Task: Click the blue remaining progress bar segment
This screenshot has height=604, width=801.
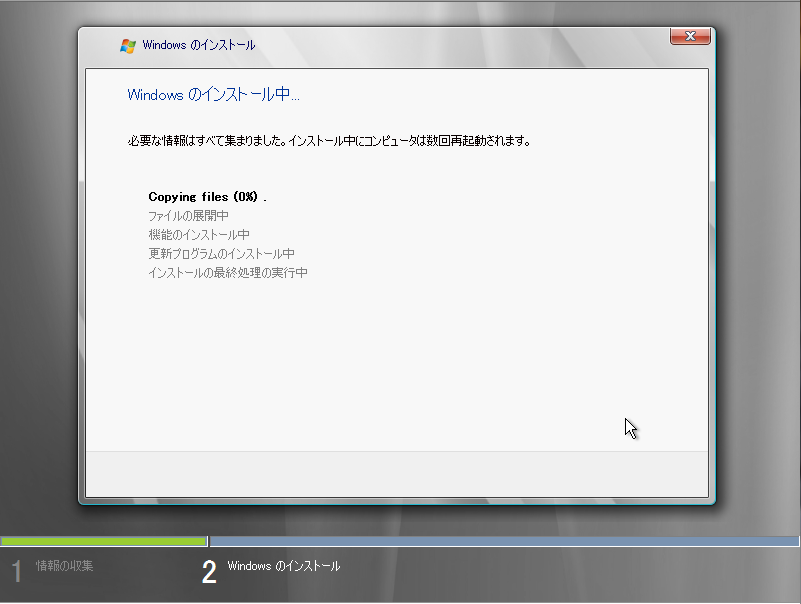Action: 504,541
